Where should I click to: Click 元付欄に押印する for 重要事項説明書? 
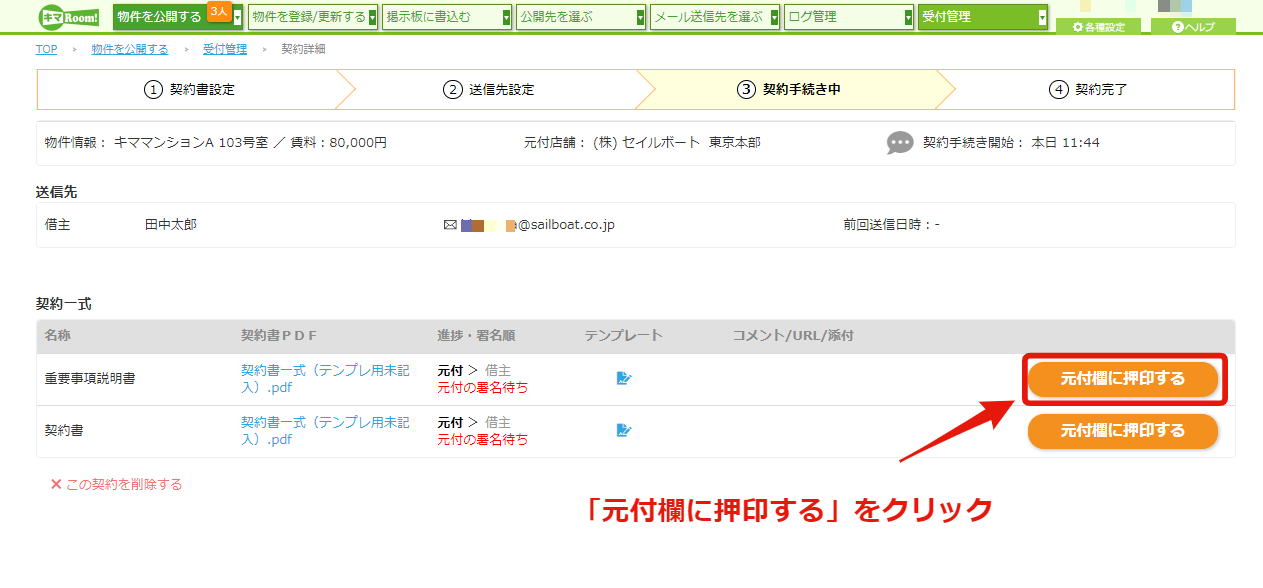coord(1123,379)
